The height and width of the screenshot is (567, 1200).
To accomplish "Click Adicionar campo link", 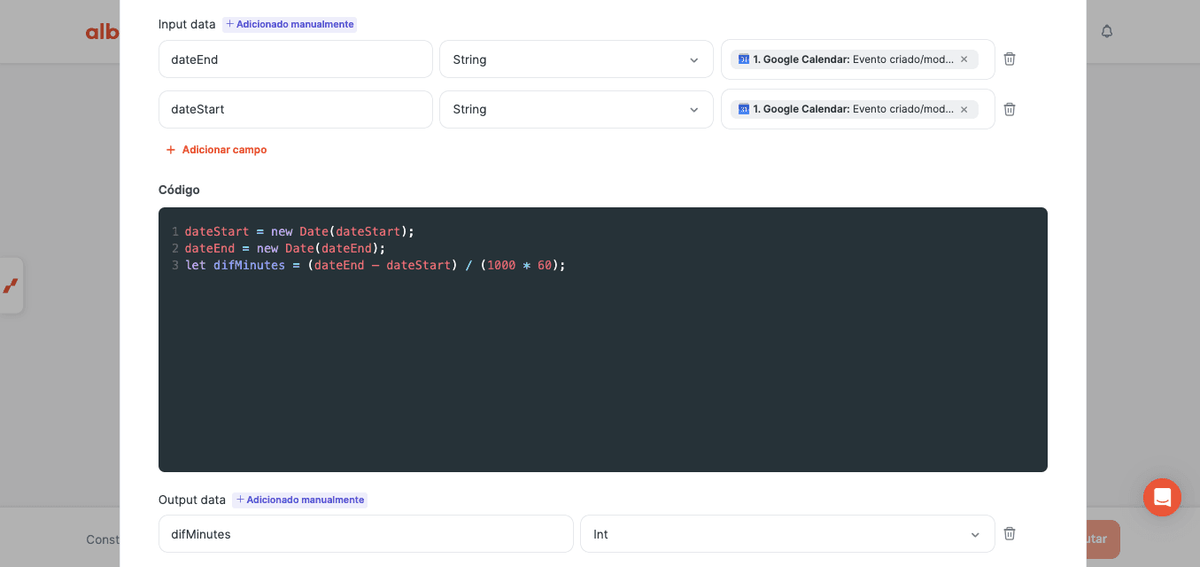I will 216,150.
